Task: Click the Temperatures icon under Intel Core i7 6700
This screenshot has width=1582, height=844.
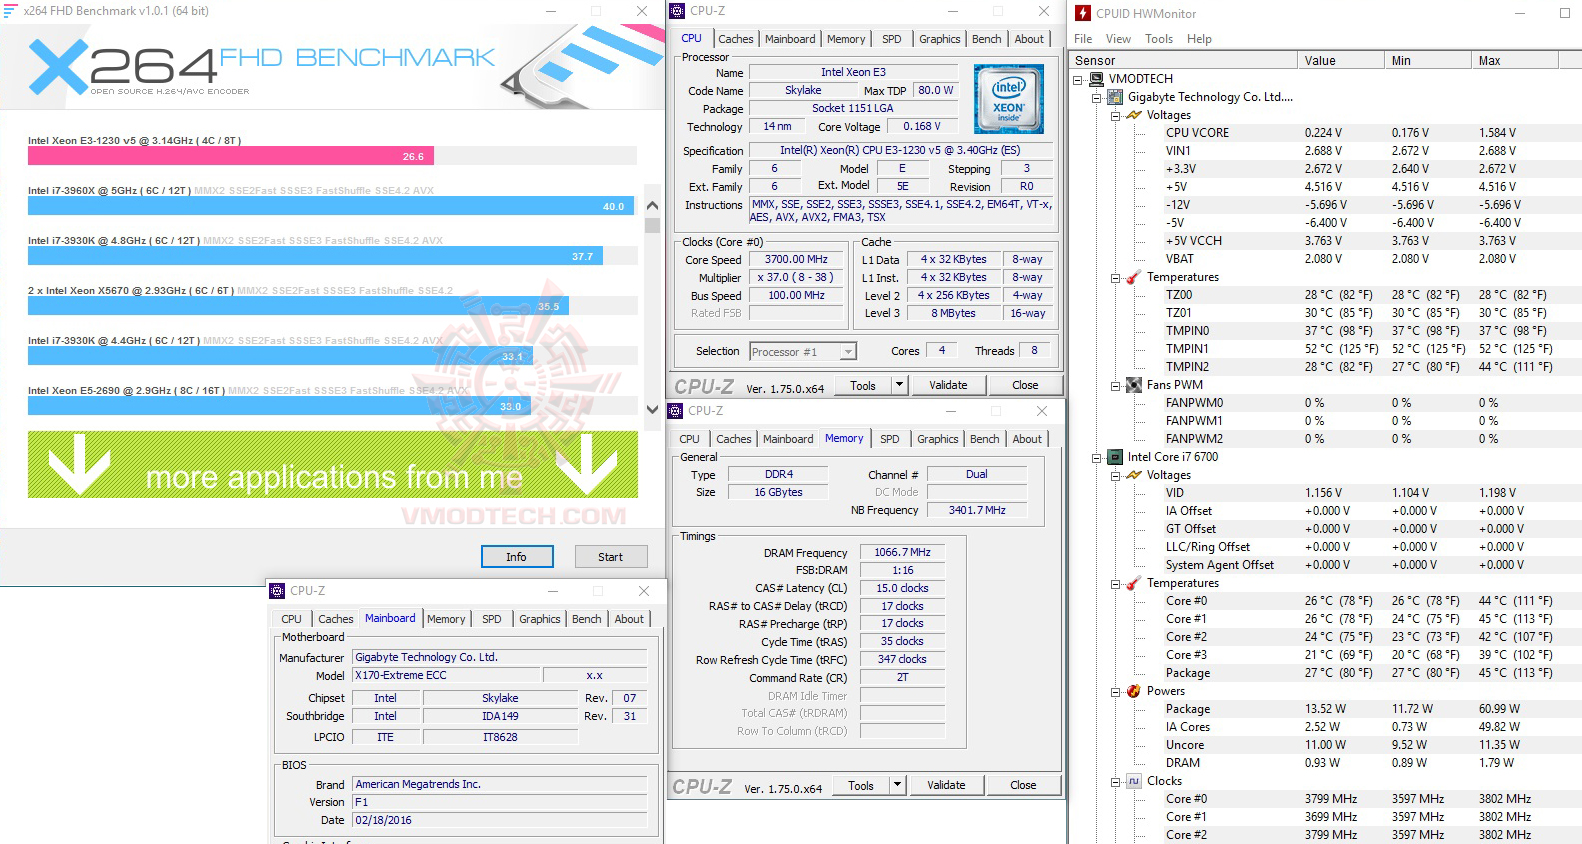Action: 1134,583
